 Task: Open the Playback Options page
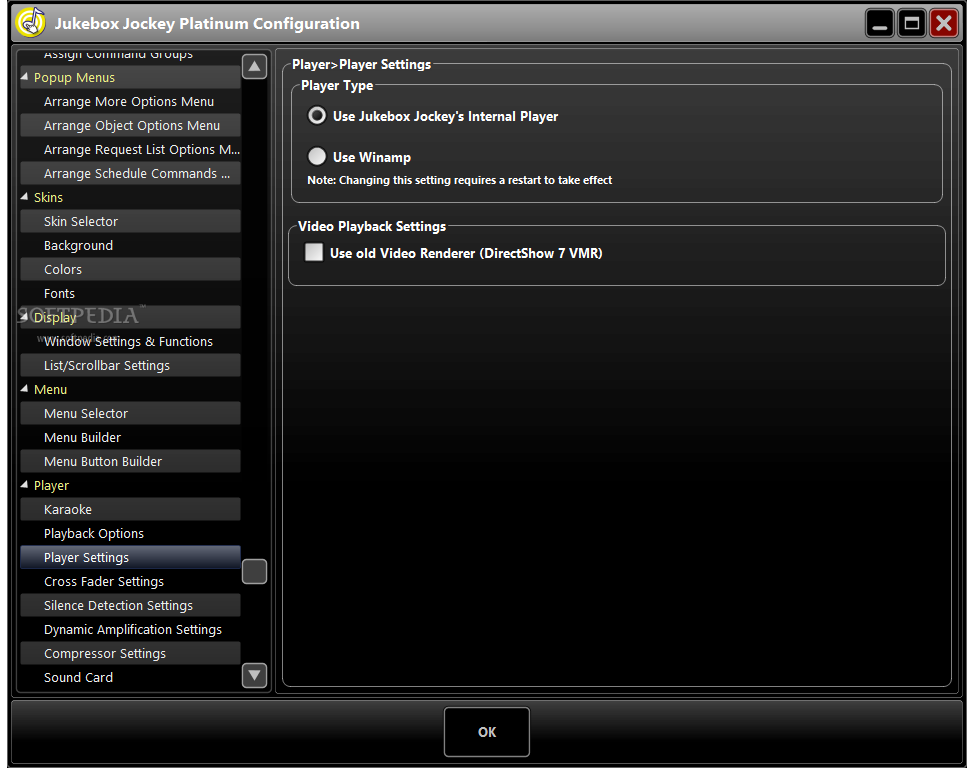tap(130, 534)
